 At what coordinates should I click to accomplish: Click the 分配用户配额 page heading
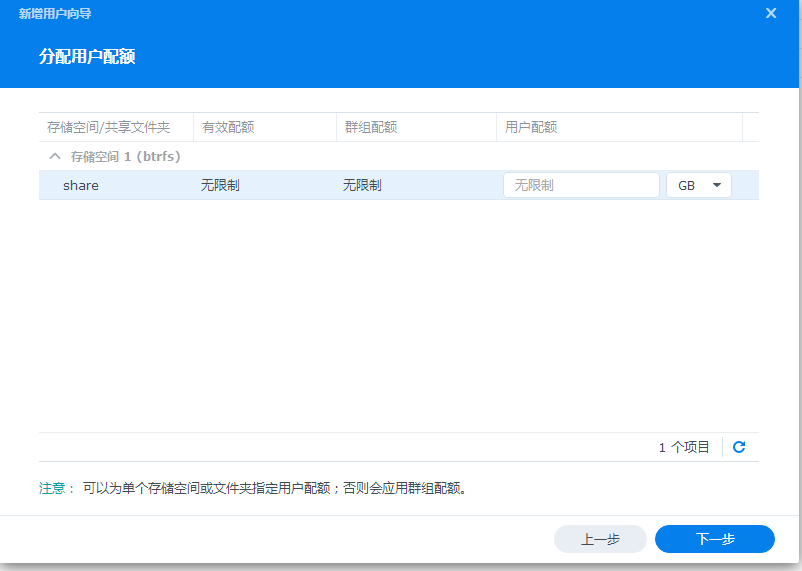click(87, 57)
